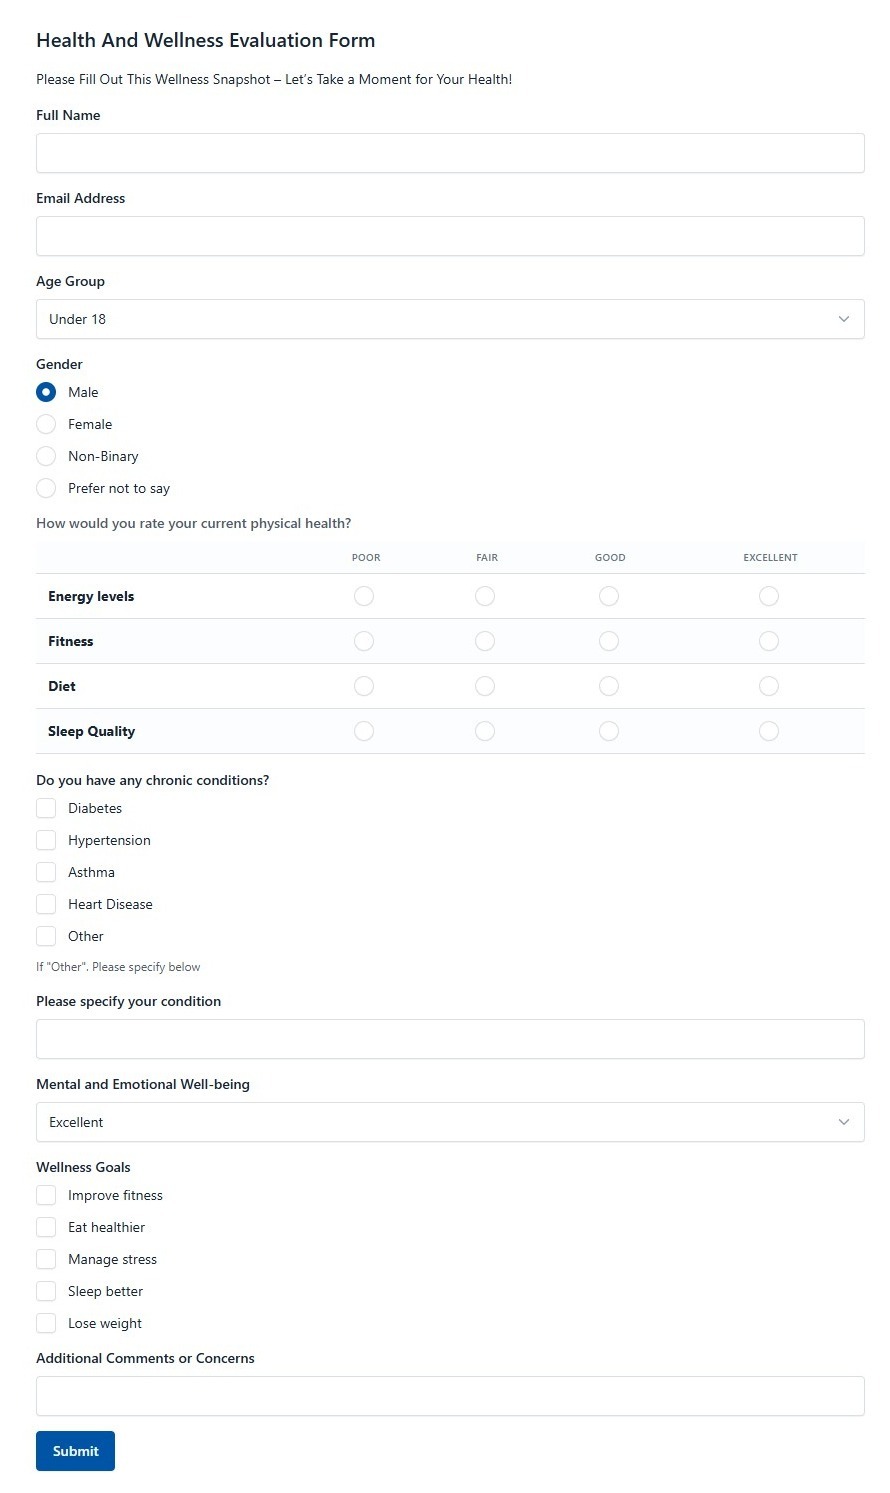Viewport: 890px width, 1493px height.
Task: Expand the Mental and Emotional Well-being dropdown
Action: point(450,1122)
